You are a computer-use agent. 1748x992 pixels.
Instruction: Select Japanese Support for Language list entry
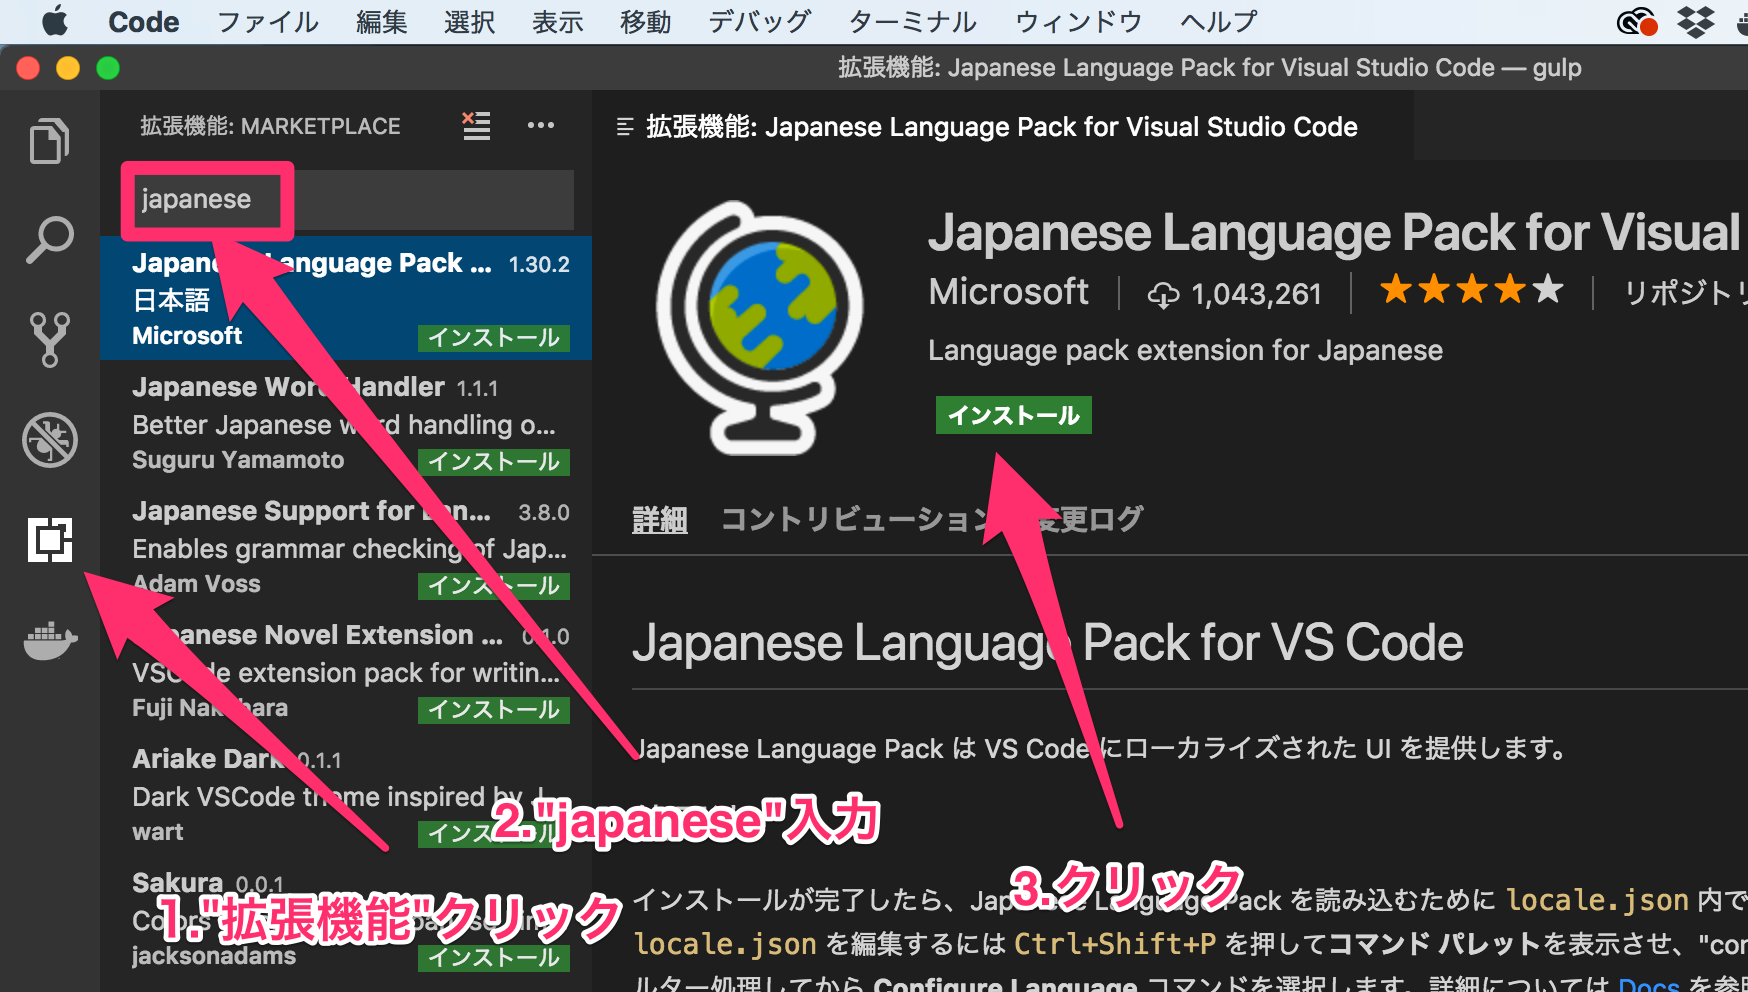pyautogui.click(x=346, y=546)
